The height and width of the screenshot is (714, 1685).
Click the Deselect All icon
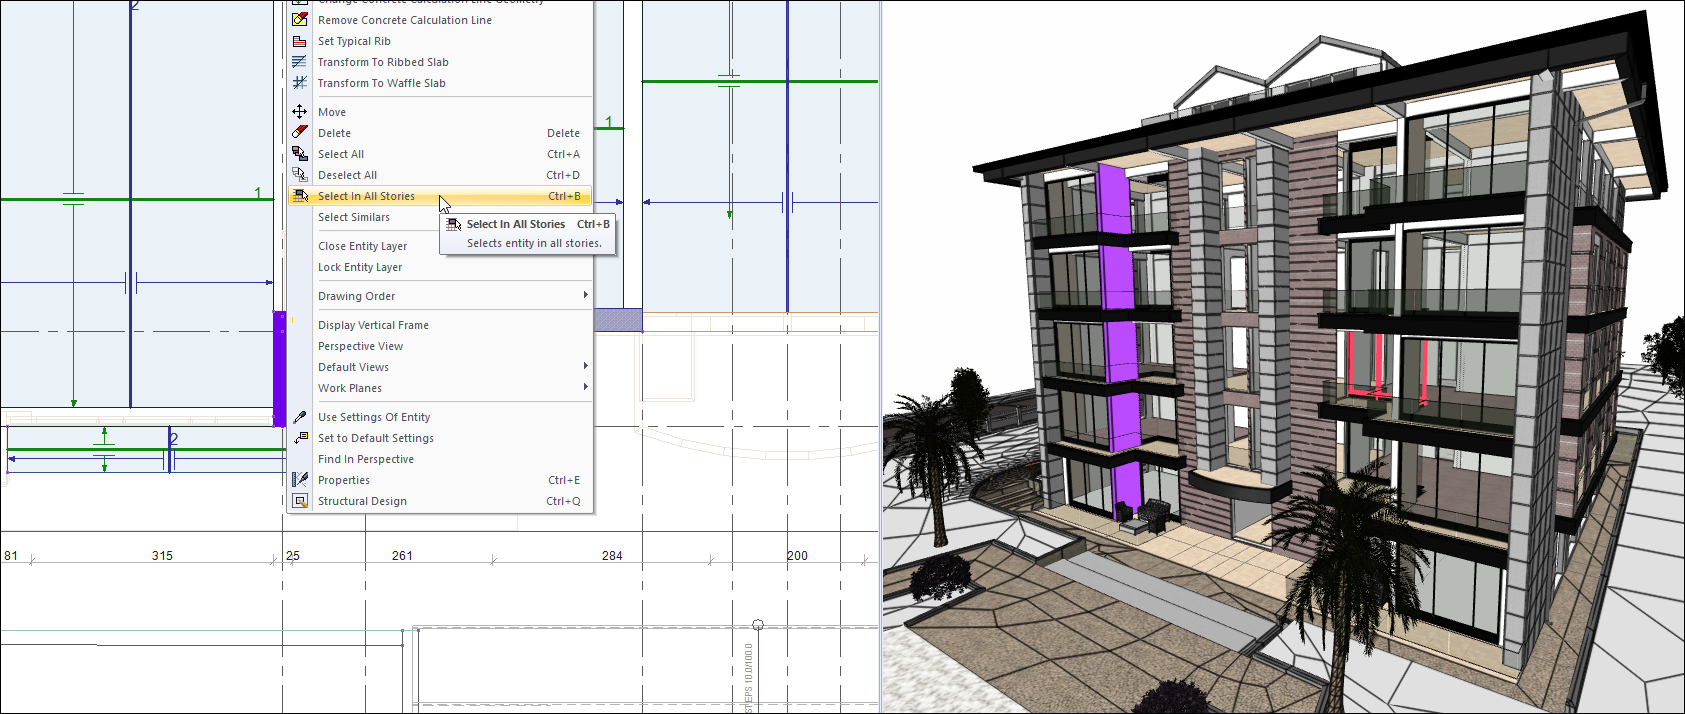pos(299,175)
